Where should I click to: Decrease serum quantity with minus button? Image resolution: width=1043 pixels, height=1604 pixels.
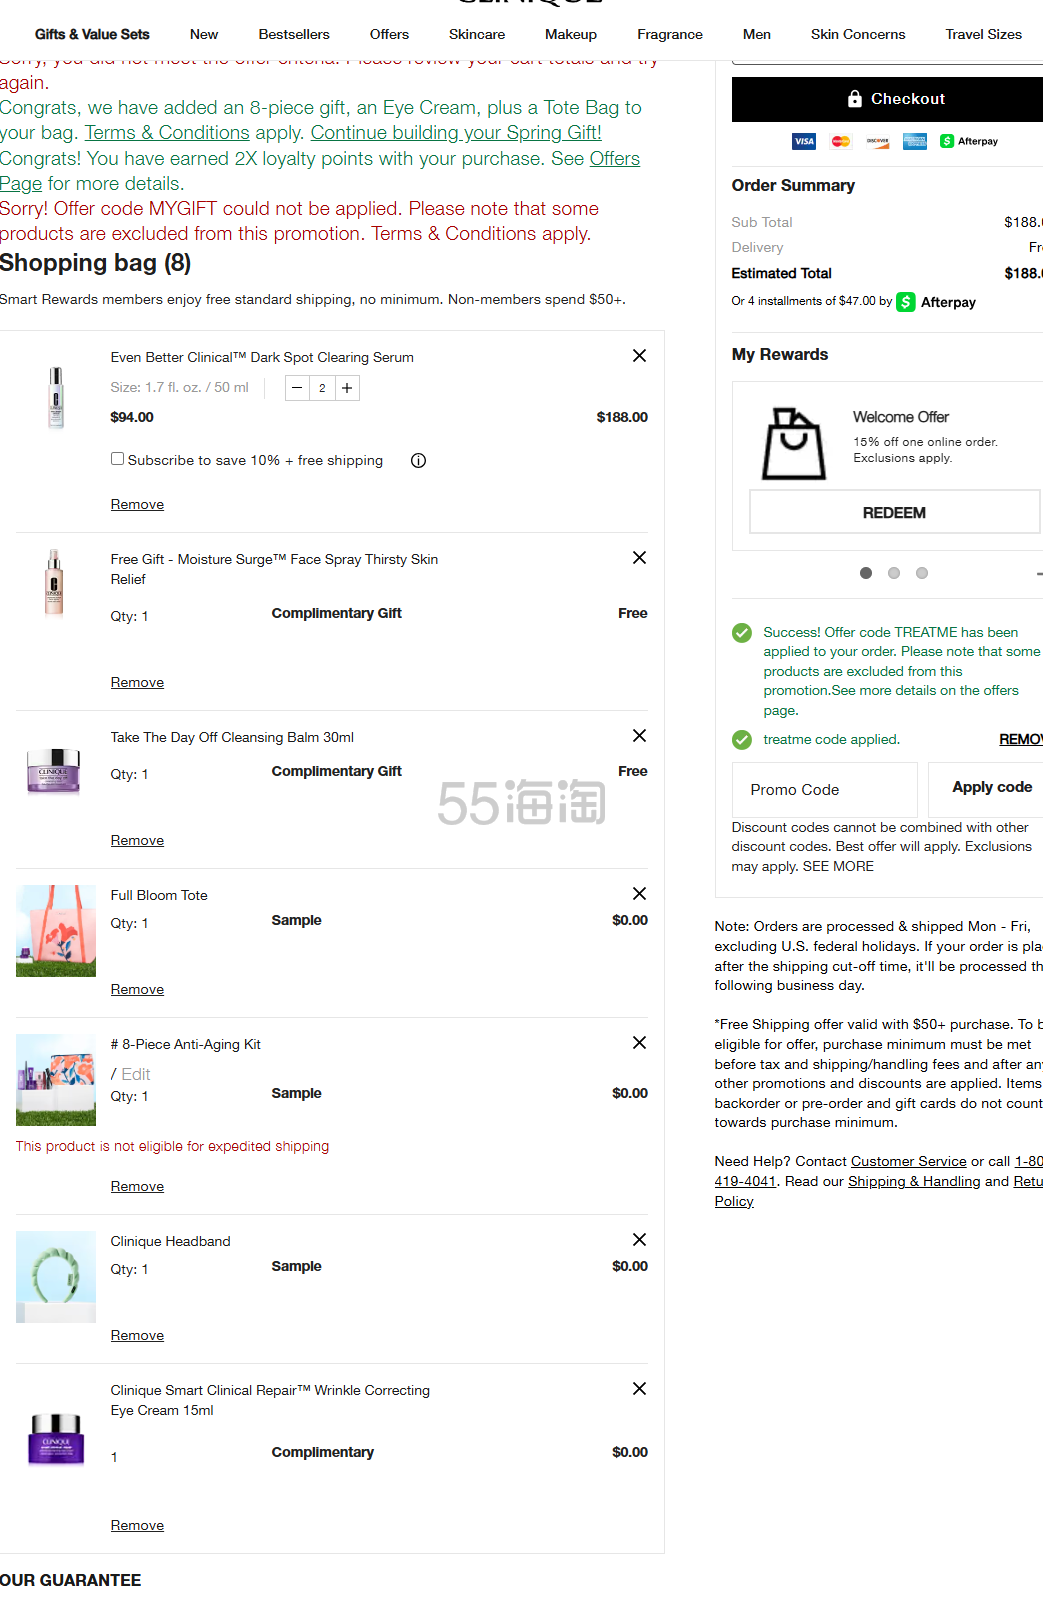(x=297, y=388)
